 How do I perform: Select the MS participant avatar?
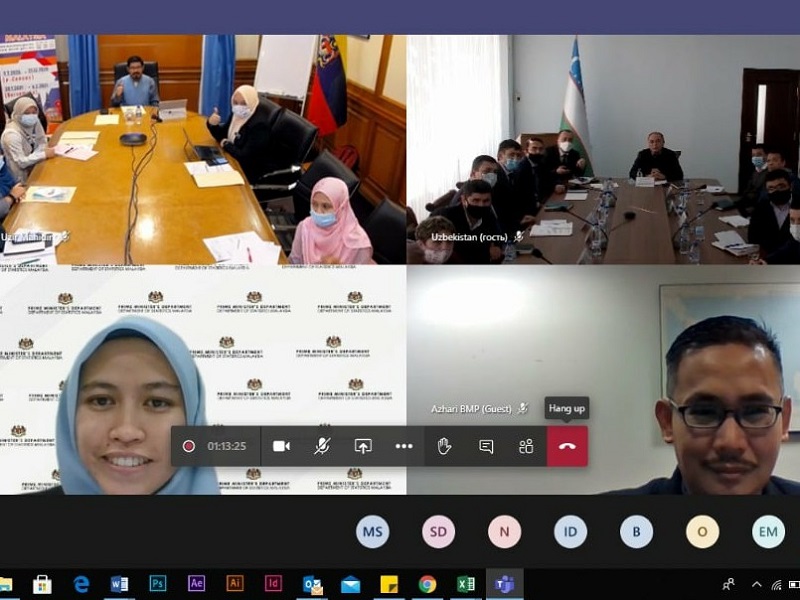click(373, 532)
